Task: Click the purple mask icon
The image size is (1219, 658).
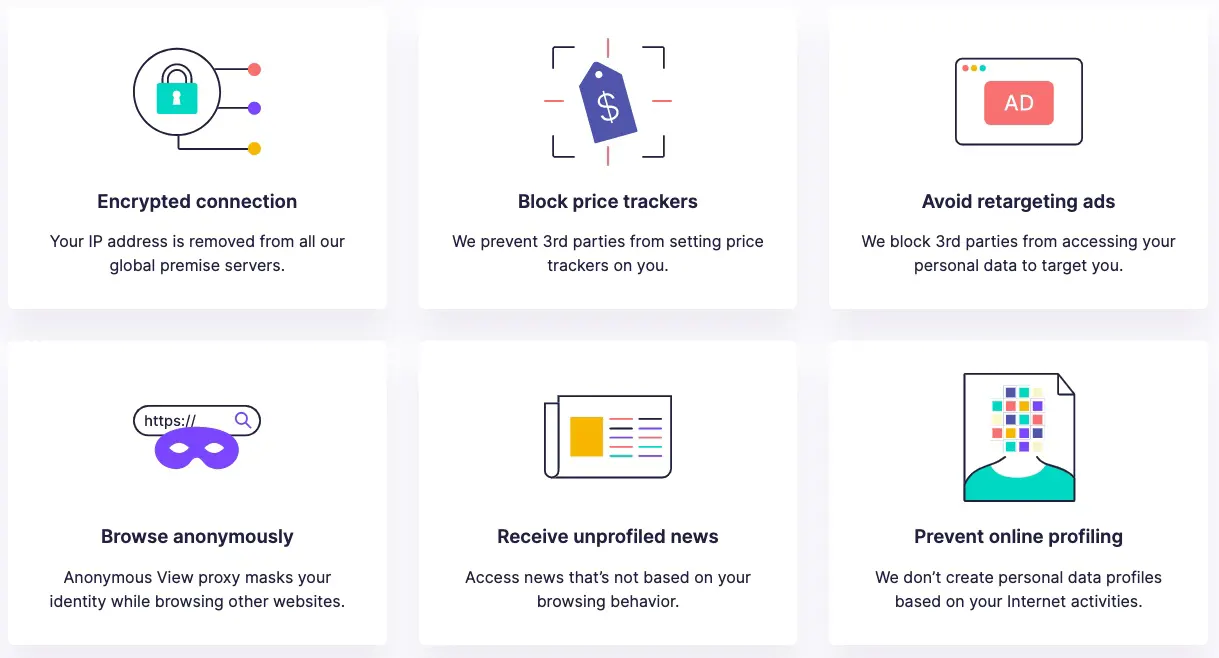Action: 197,449
